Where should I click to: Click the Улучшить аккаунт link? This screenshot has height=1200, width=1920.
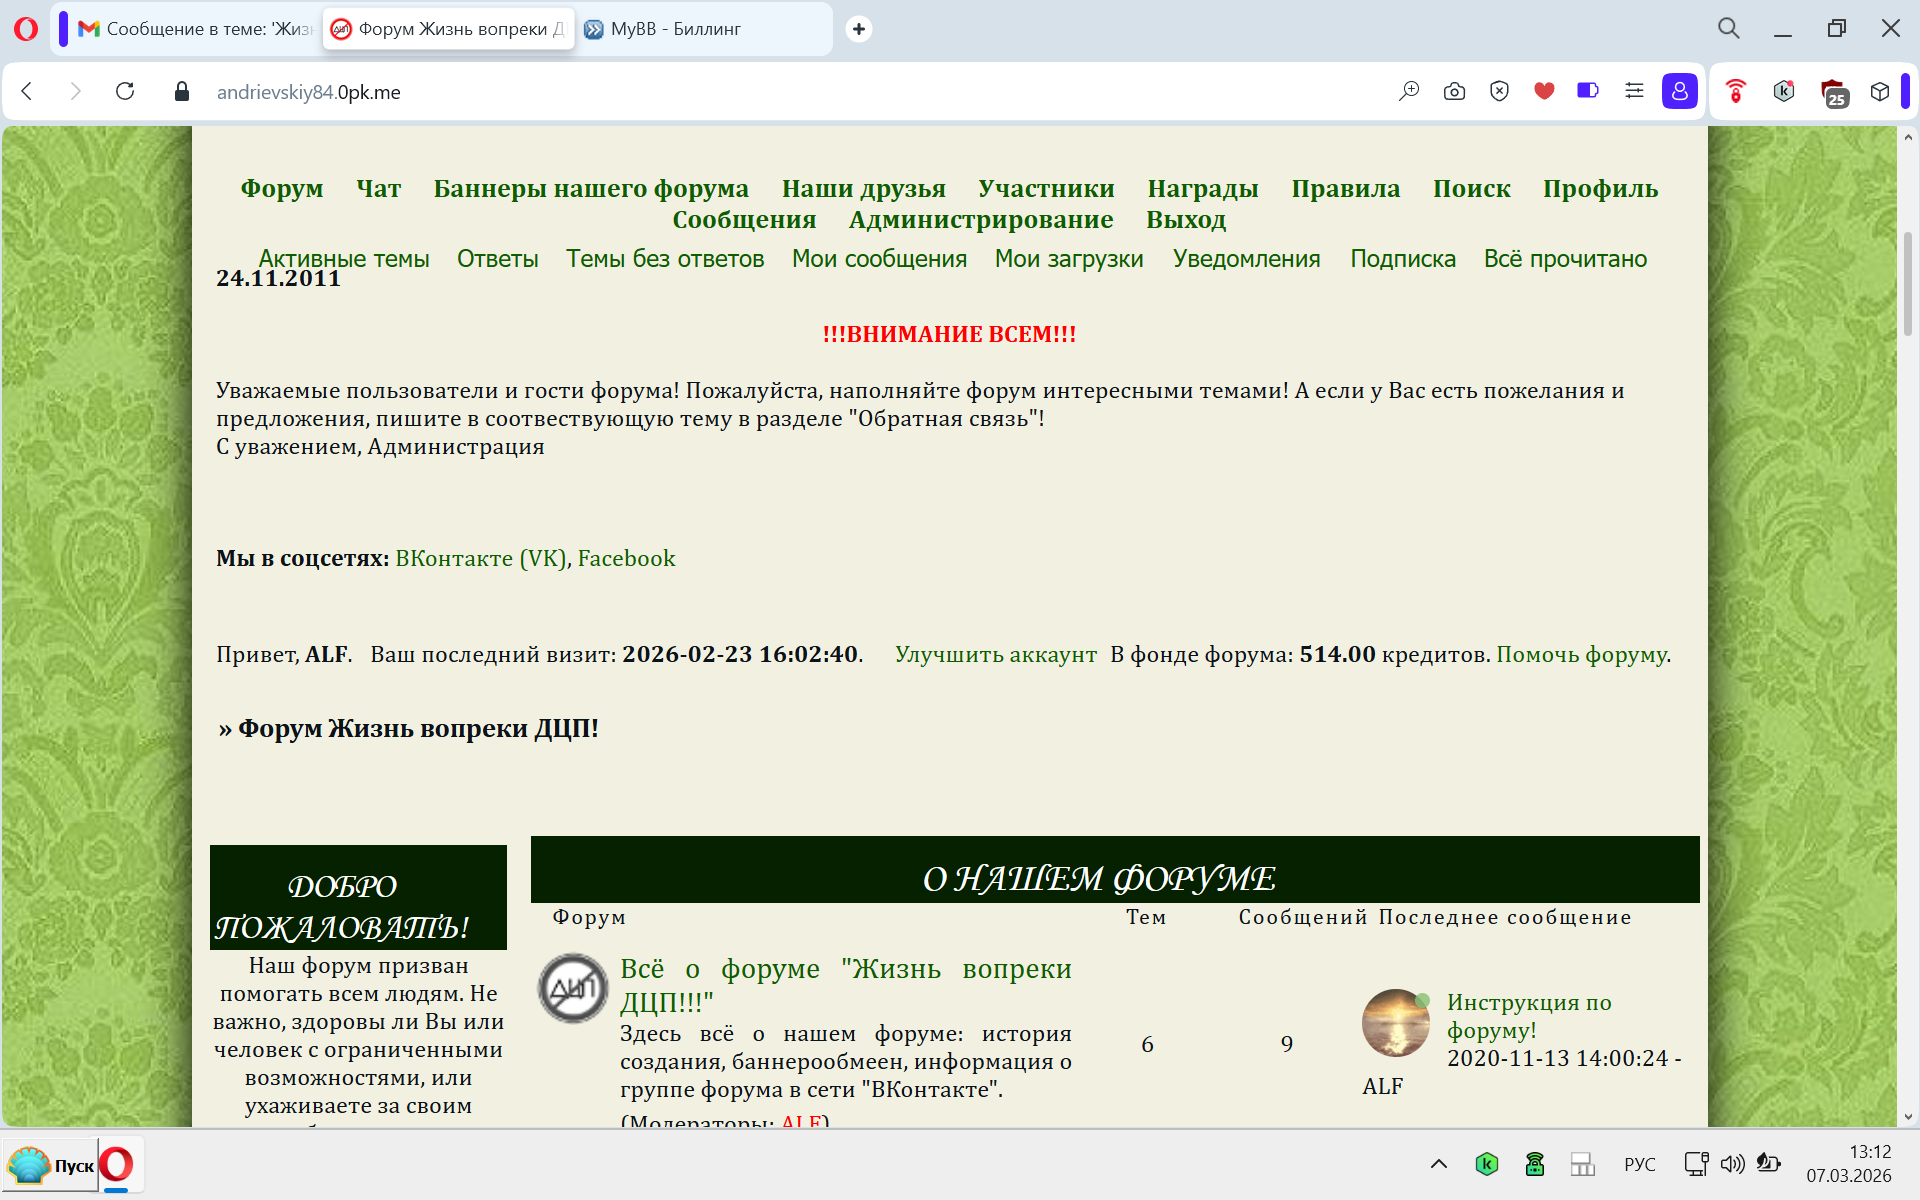click(x=995, y=654)
